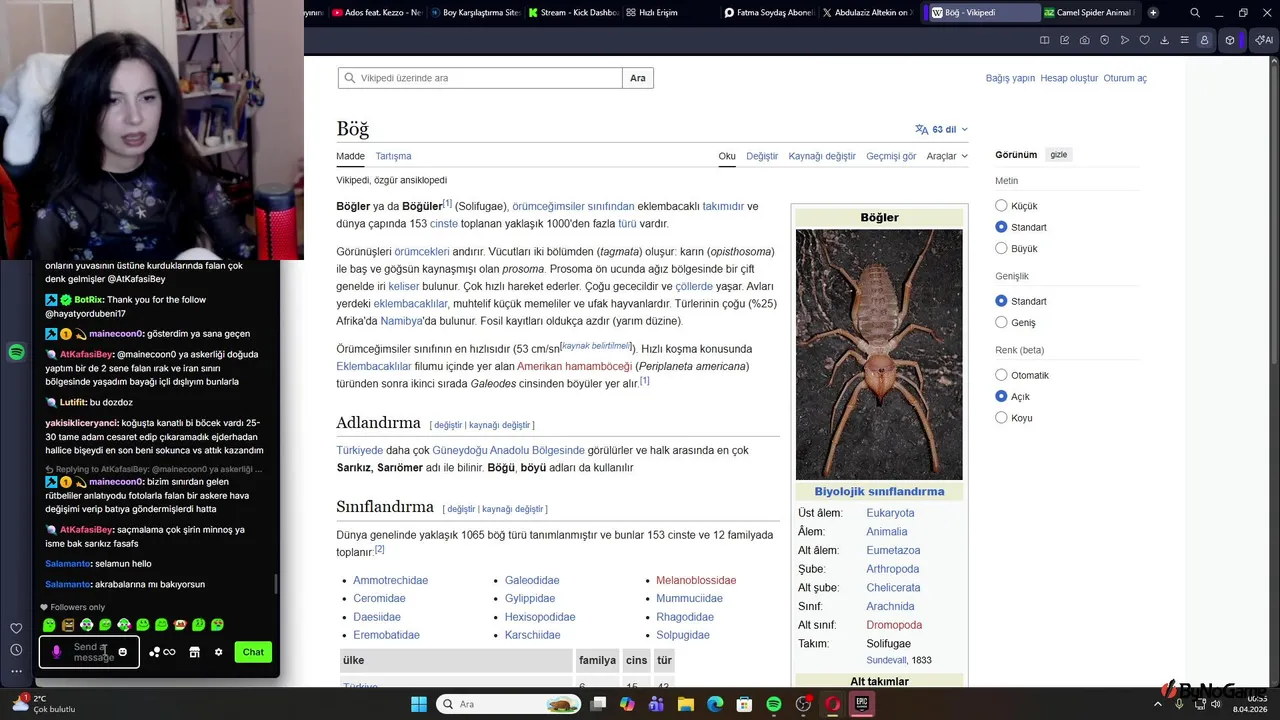The width and height of the screenshot is (1280, 720).
Task: Open sidebar three-dots more menu
Action: (x=16, y=671)
